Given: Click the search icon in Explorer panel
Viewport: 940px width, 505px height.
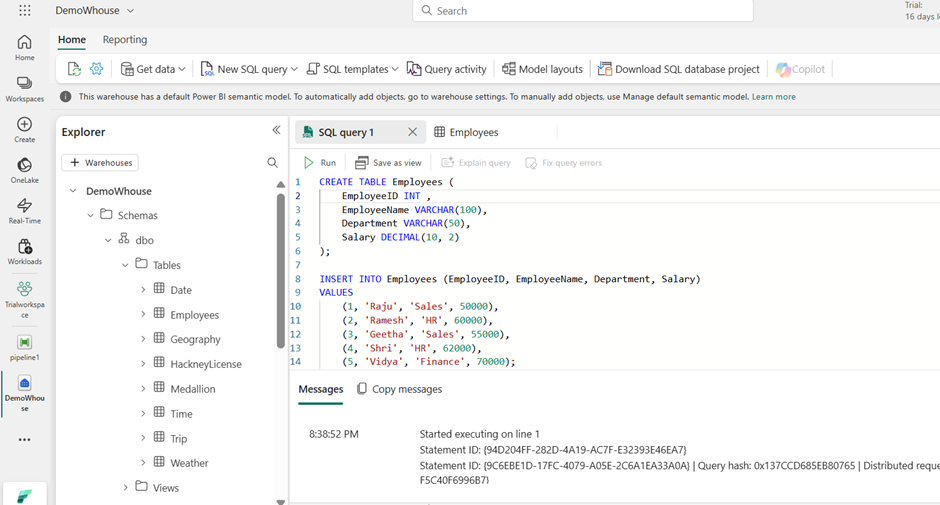Looking at the screenshot, I should [272, 162].
